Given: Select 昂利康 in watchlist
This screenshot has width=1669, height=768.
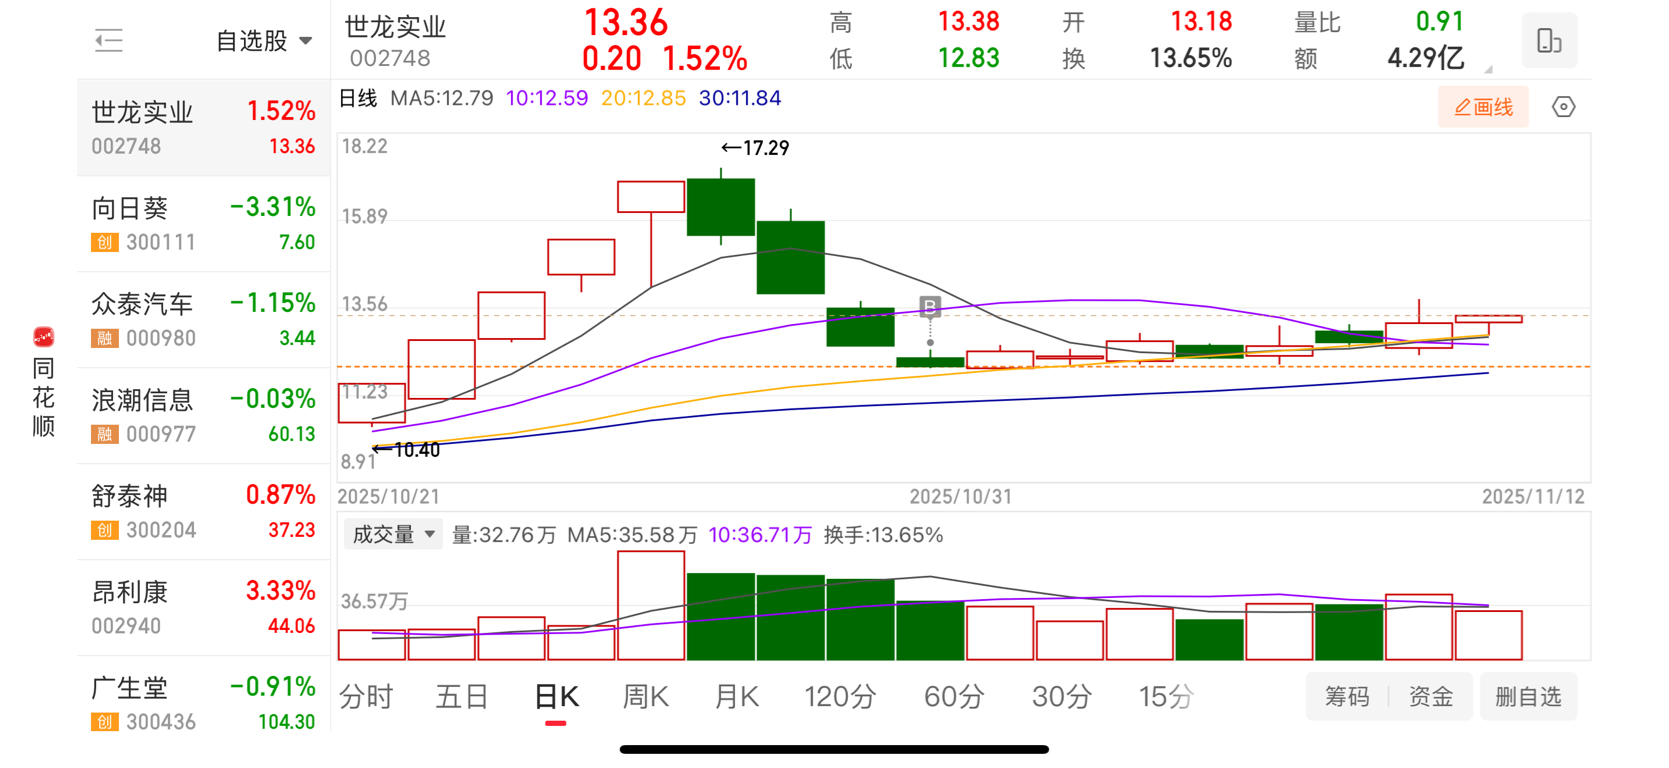Looking at the screenshot, I should click(x=204, y=608).
